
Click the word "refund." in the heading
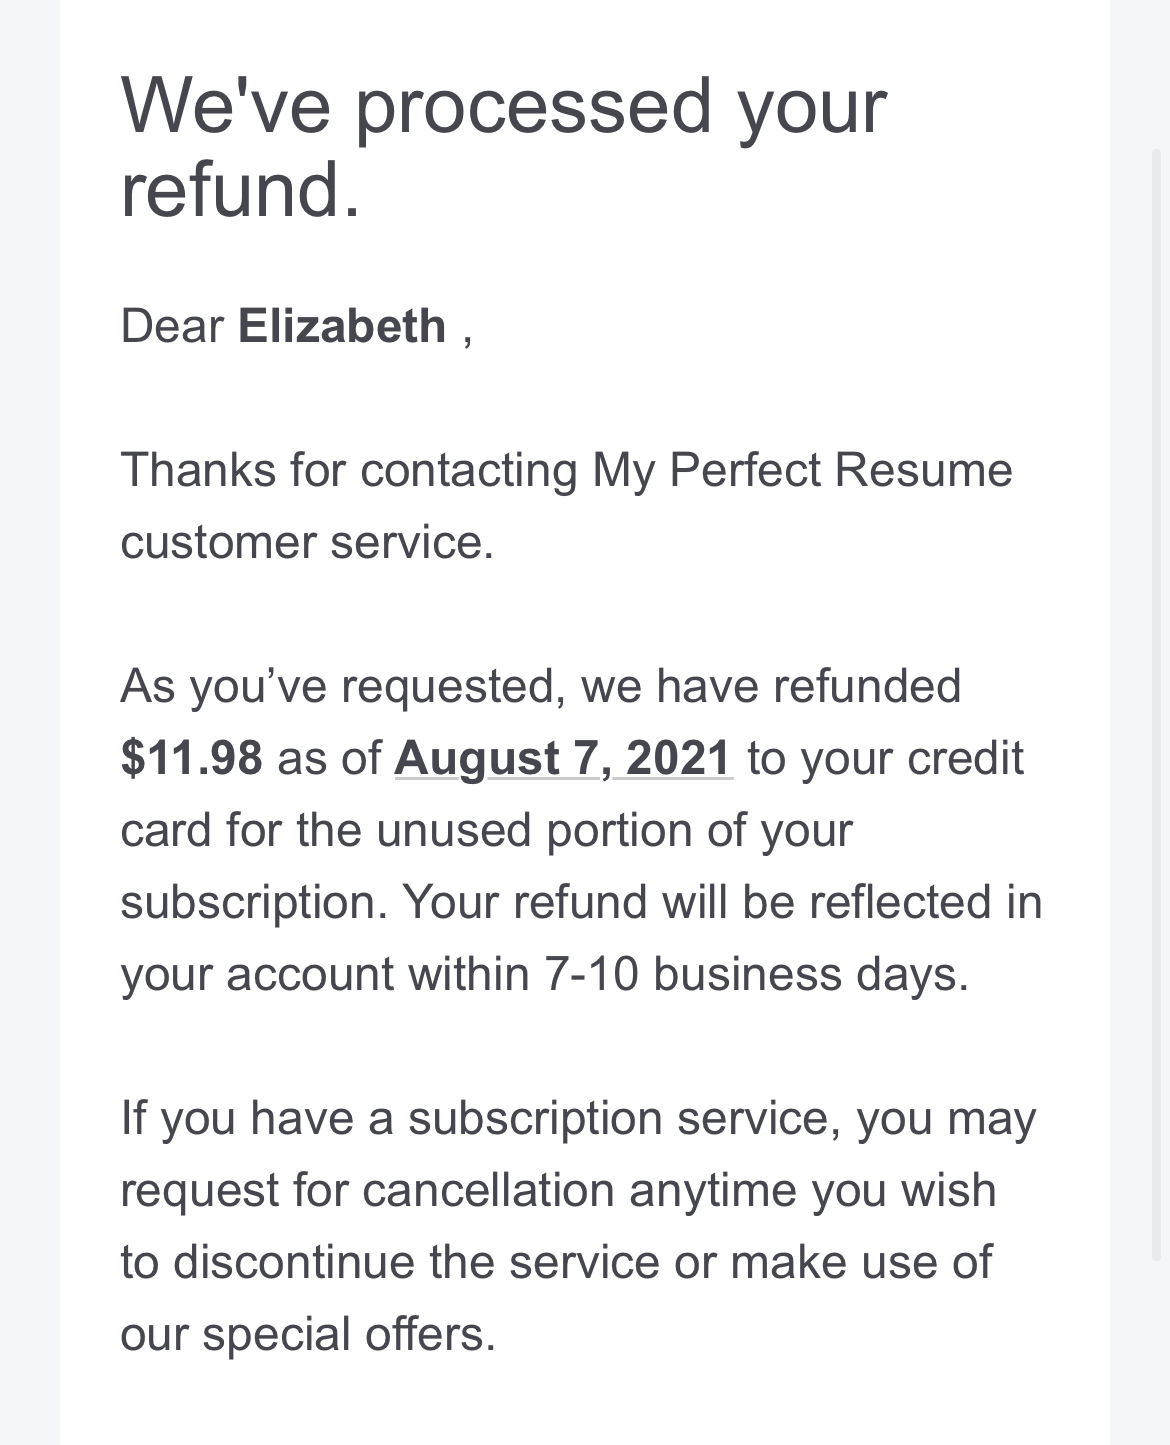pos(240,189)
